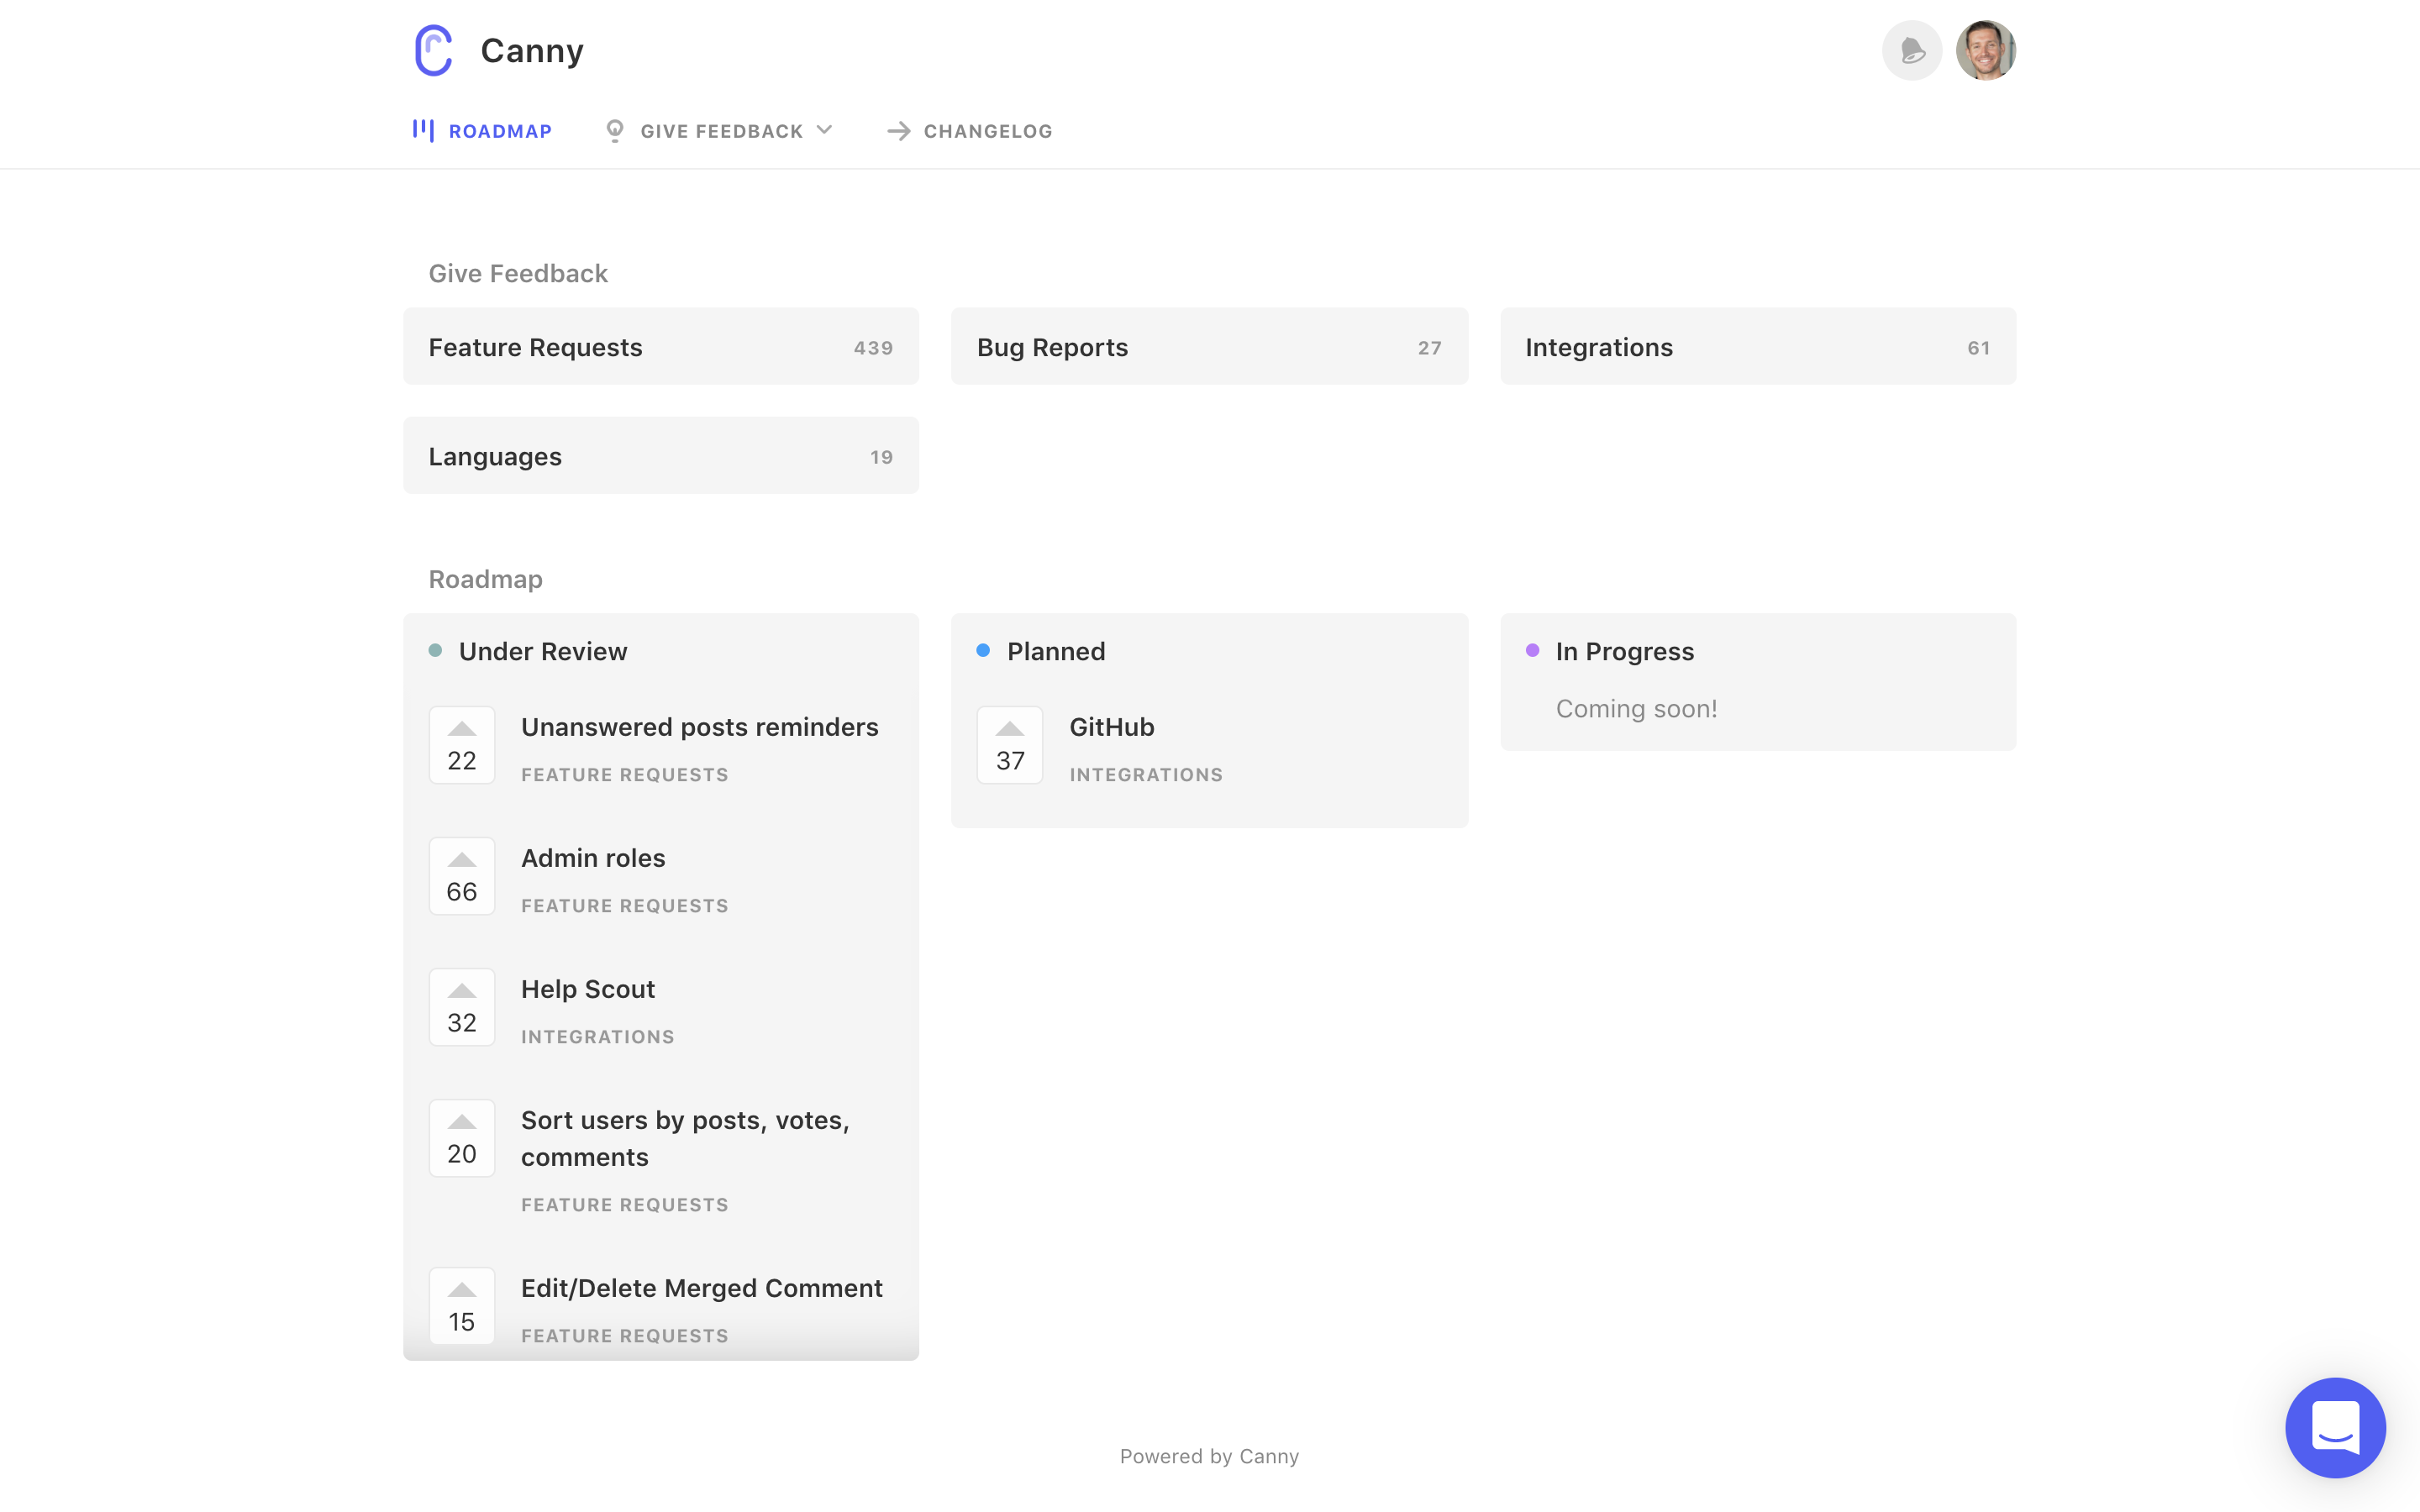2420x1512 pixels.
Task: Go to the Changelog tab
Action: click(x=969, y=131)
